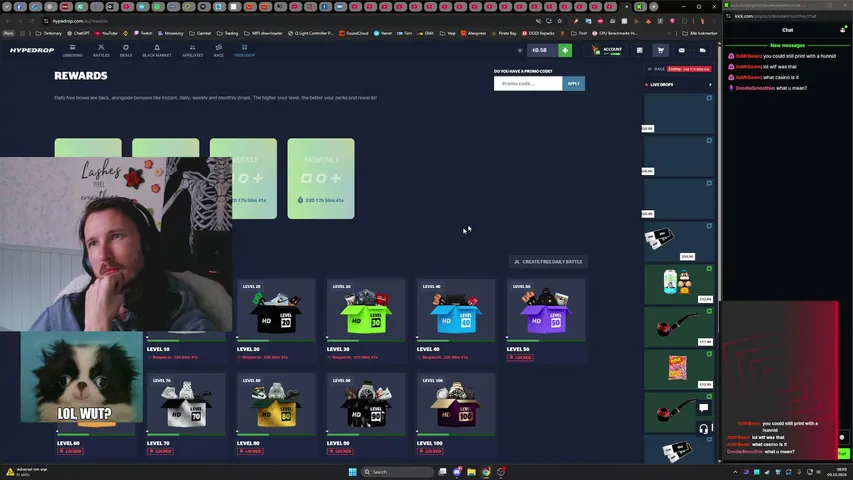Open the Race page from the nav bar
This screenshot has height=480, width=853.
(x=219, y=51)
